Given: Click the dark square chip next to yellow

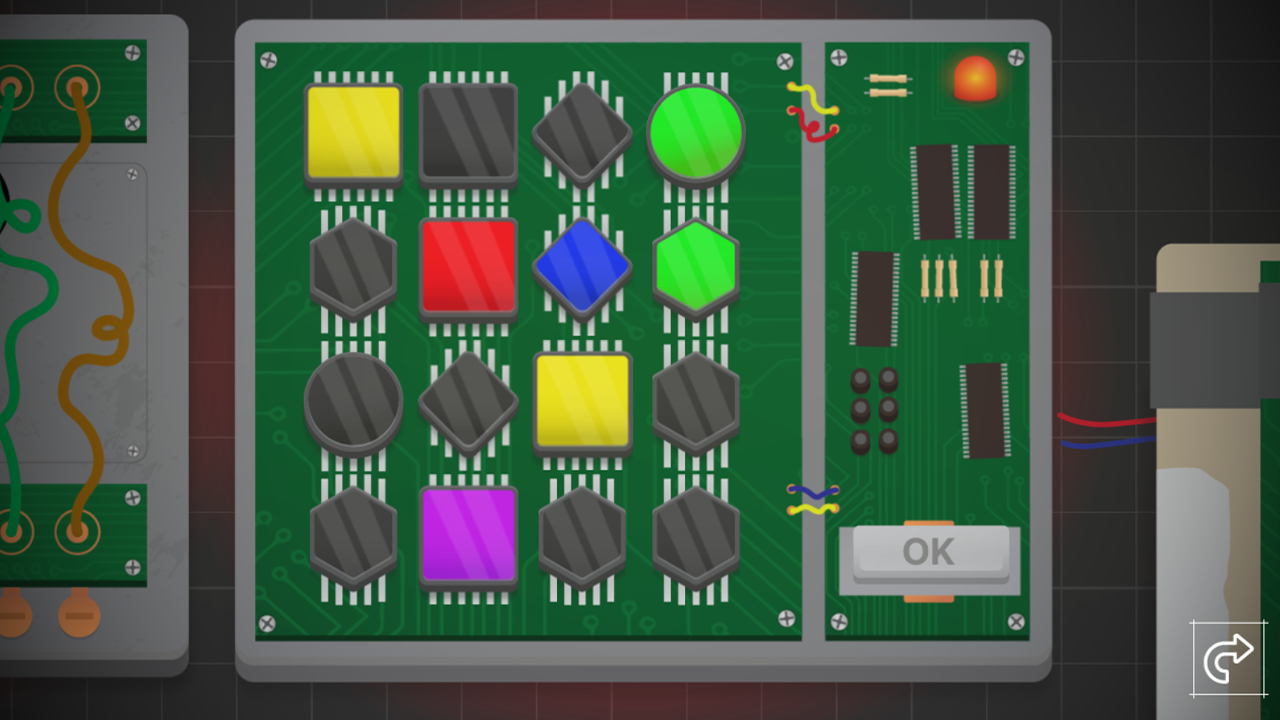Looking at the screenshot, I should click(x=468, y=135).
